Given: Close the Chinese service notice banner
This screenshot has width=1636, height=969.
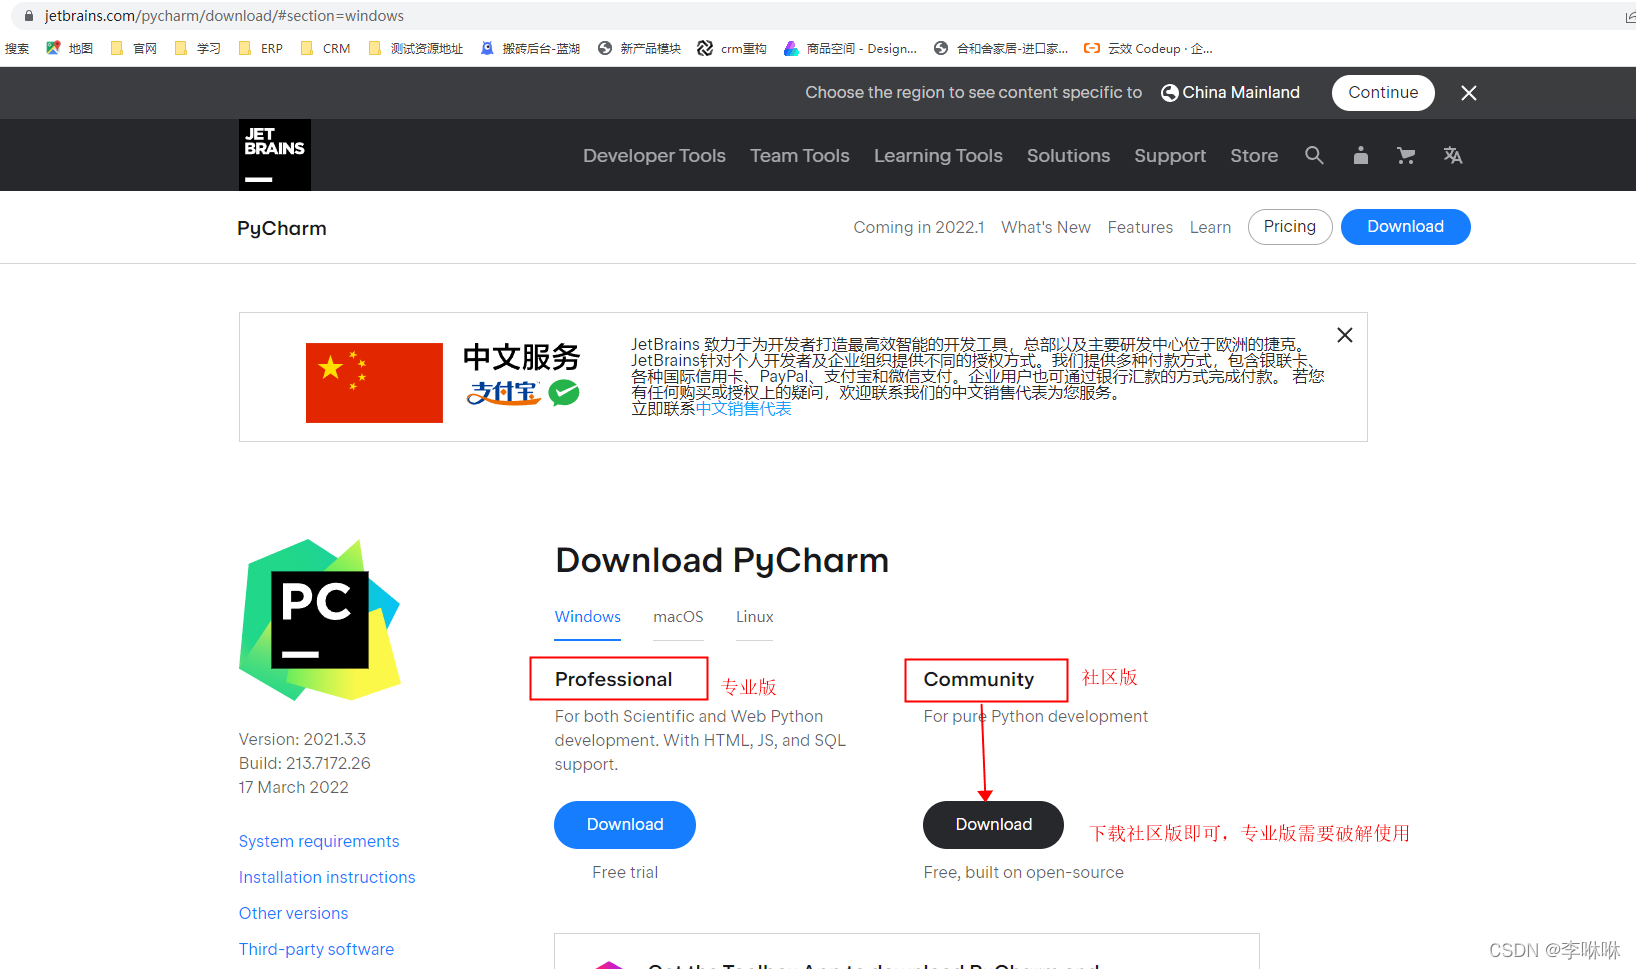Looking at the screenshot, I should click(1345, 335).
